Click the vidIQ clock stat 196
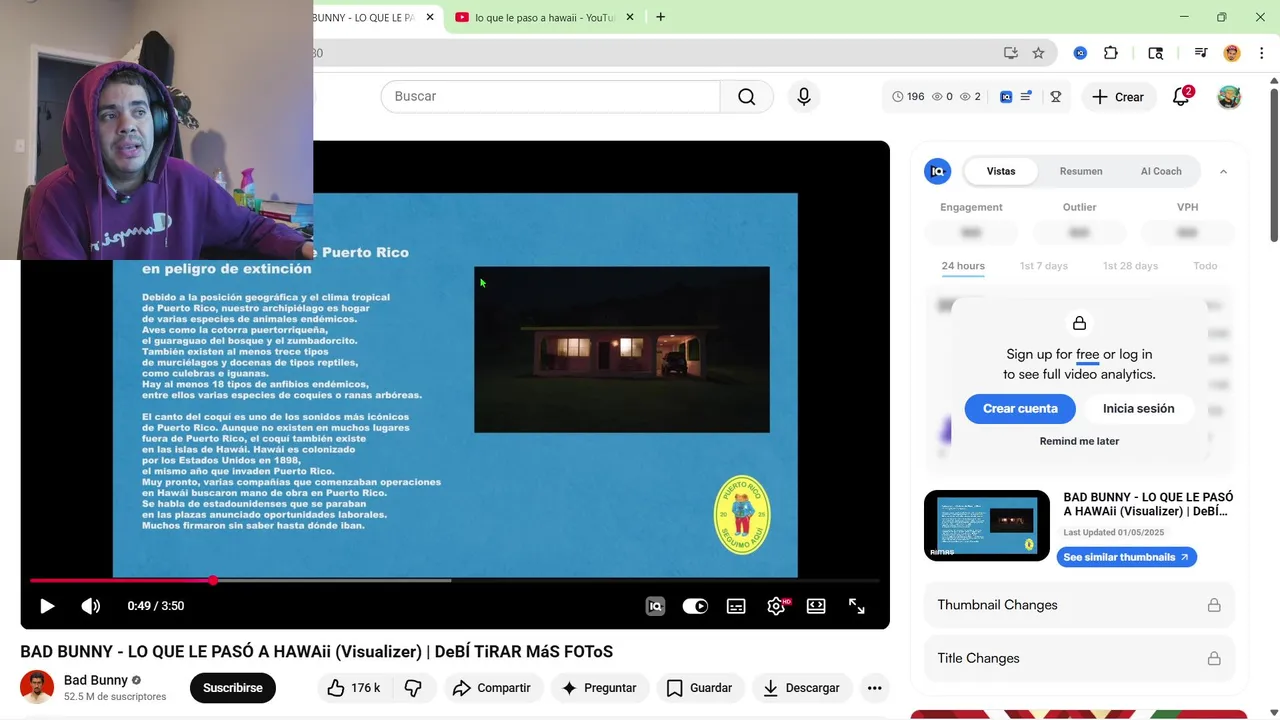Image resolution: width=1280 pixels, height=720 pixels. pos(909,97)
